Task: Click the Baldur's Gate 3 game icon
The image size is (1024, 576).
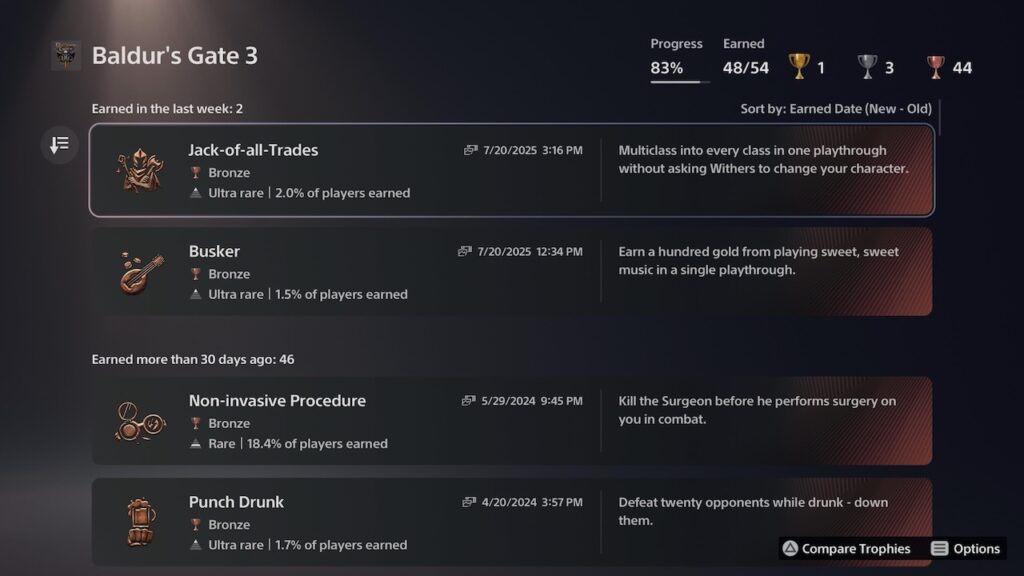Action: 66,56
